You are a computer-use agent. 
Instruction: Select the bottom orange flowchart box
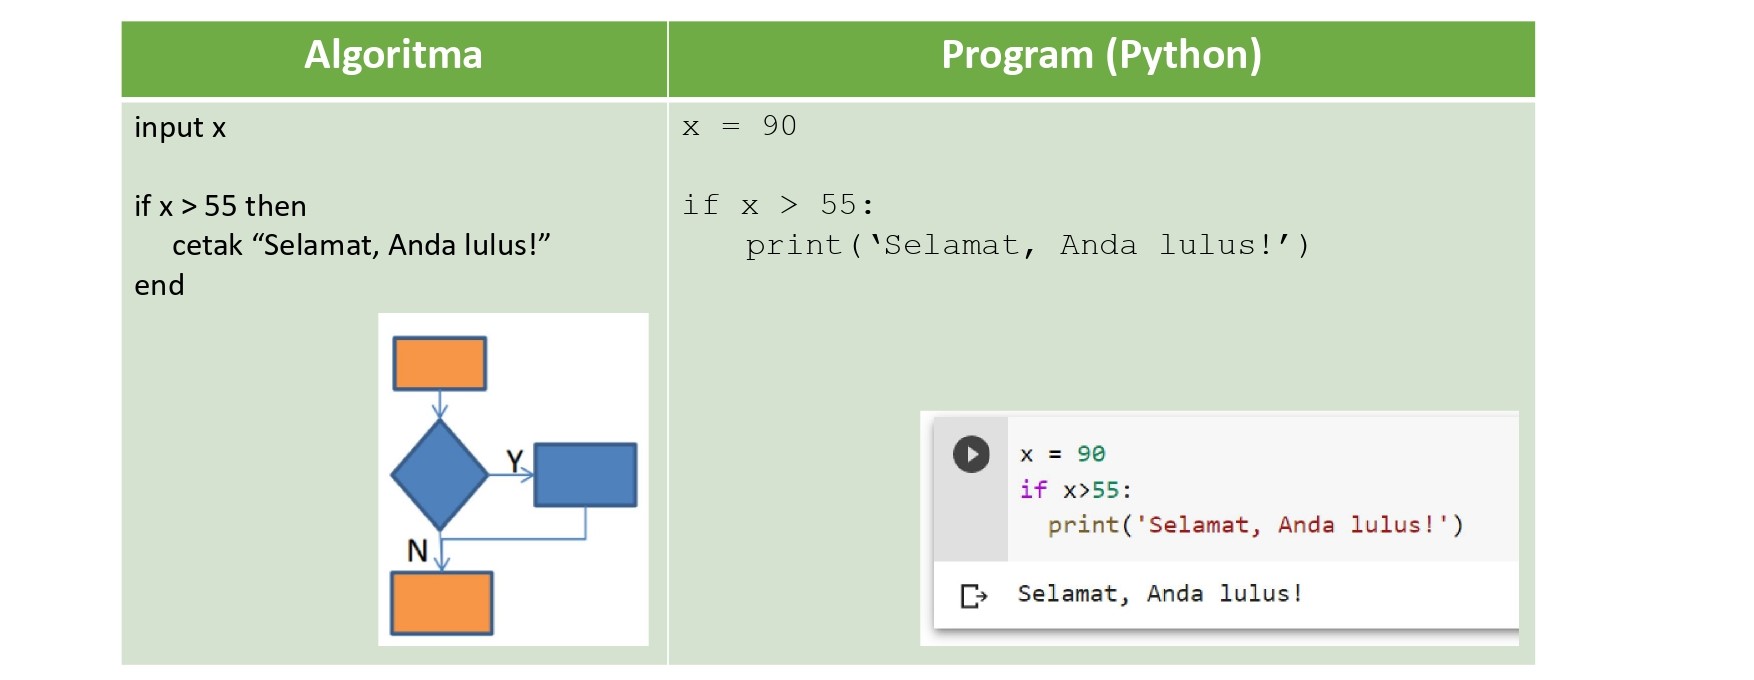441,603
